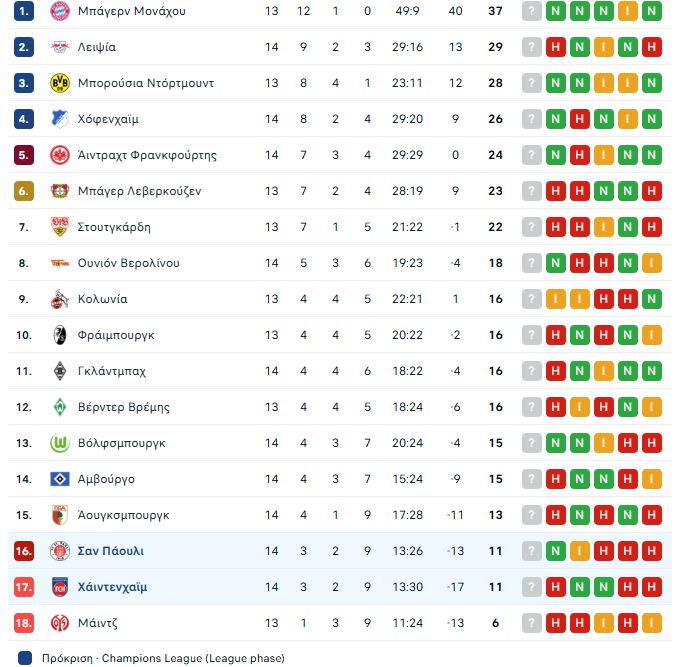The width and height of the screenshot is (683, 667).
Task: Click the Mainz club logo
Action: pos(59,623)
